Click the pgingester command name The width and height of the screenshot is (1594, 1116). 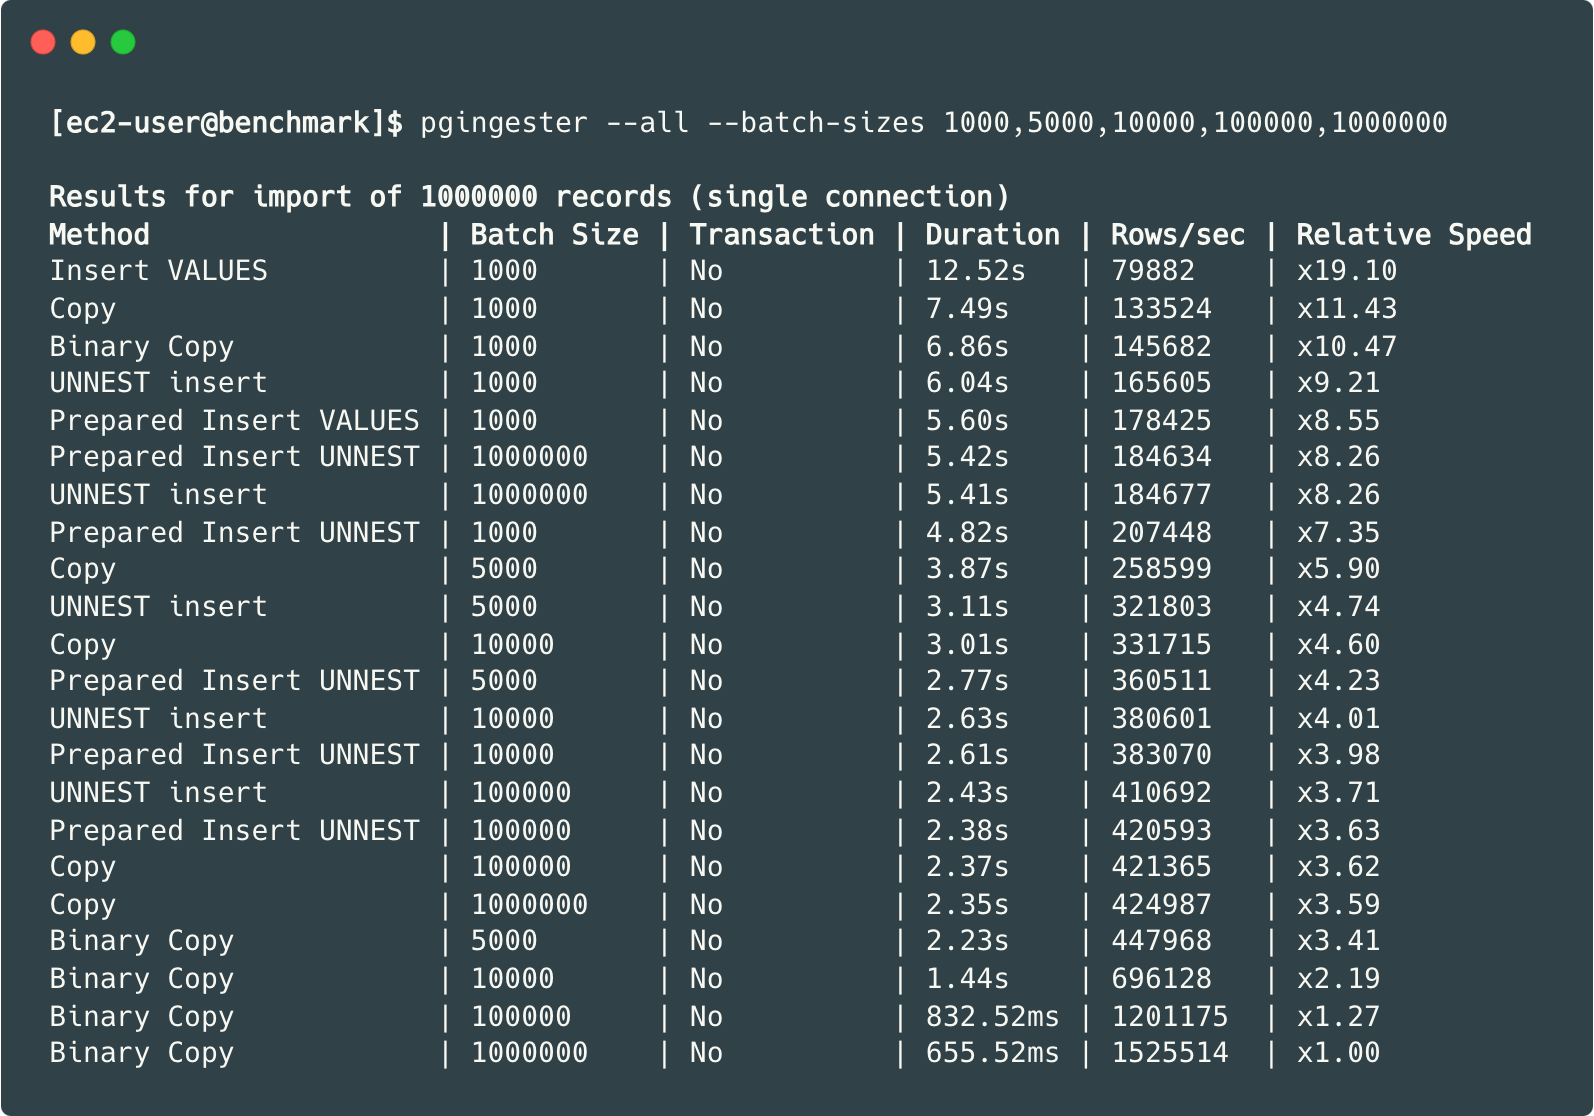point(503,123)
